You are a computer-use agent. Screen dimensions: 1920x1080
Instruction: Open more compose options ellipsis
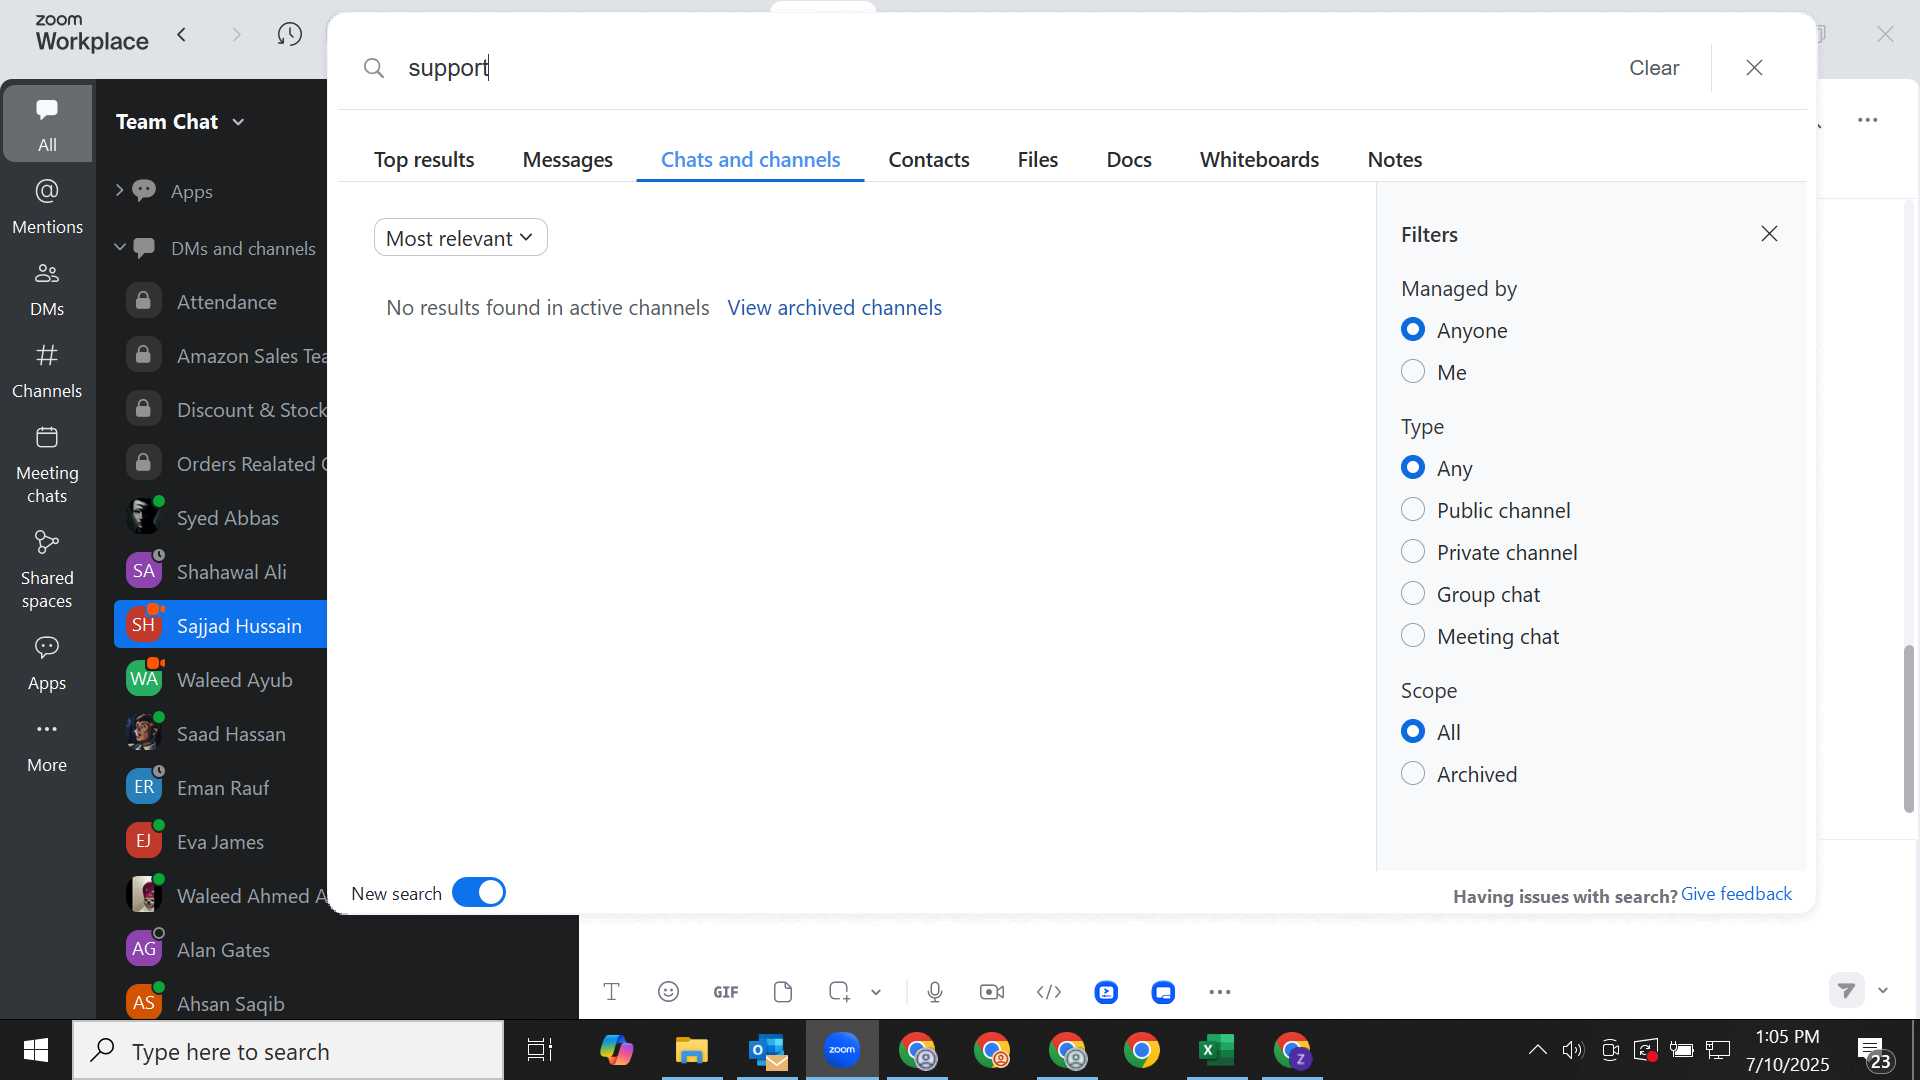tap(1220, 992)
